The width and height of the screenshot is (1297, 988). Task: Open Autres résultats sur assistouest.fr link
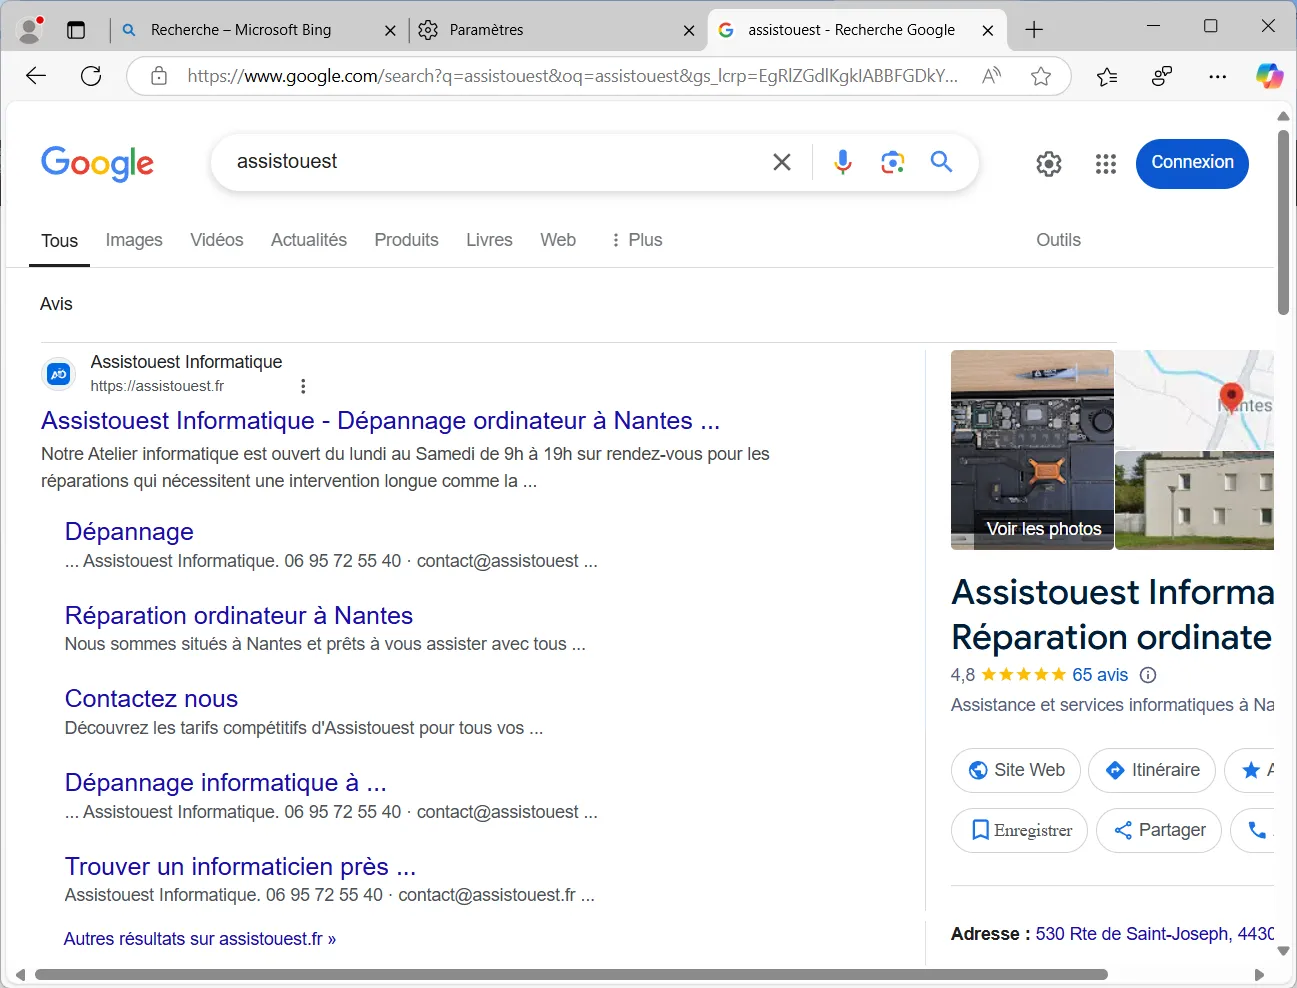200,939
